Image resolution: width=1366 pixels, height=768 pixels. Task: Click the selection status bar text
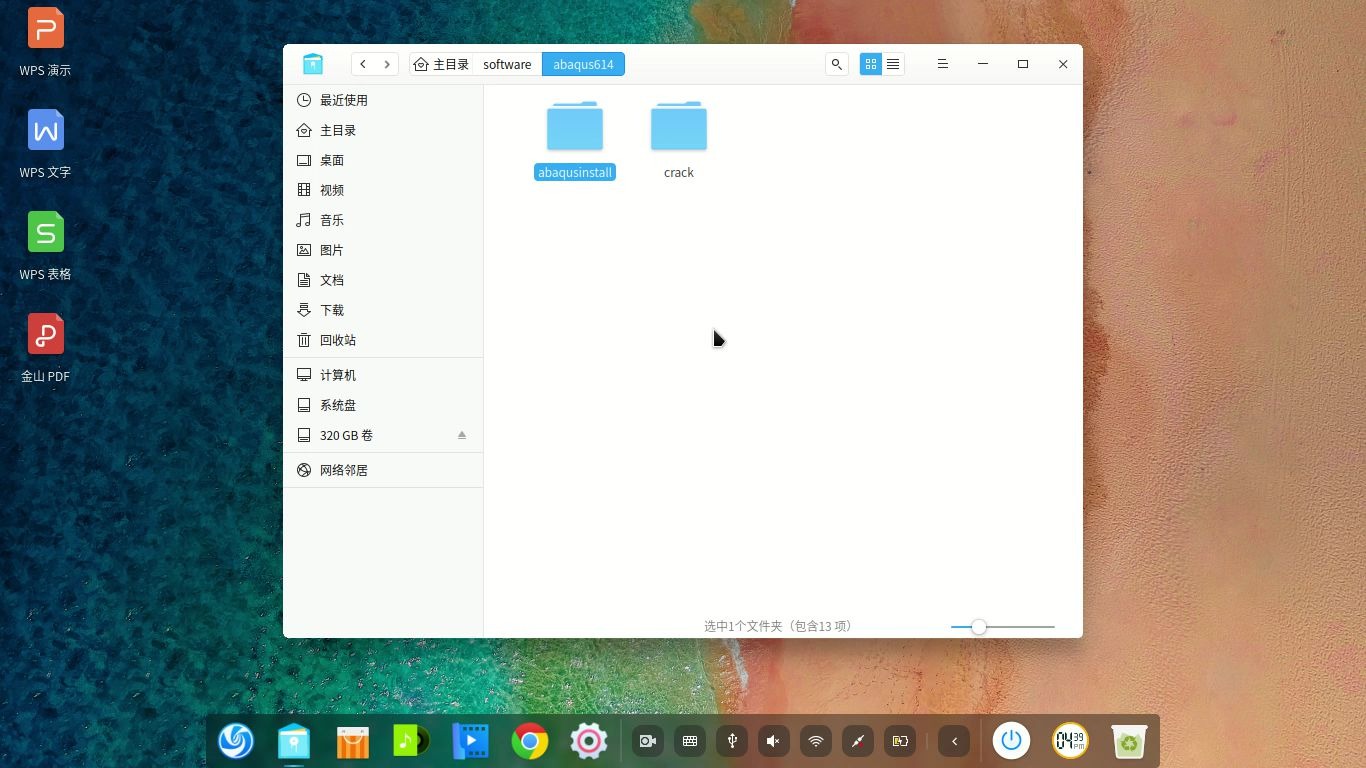tap(779, 626)
